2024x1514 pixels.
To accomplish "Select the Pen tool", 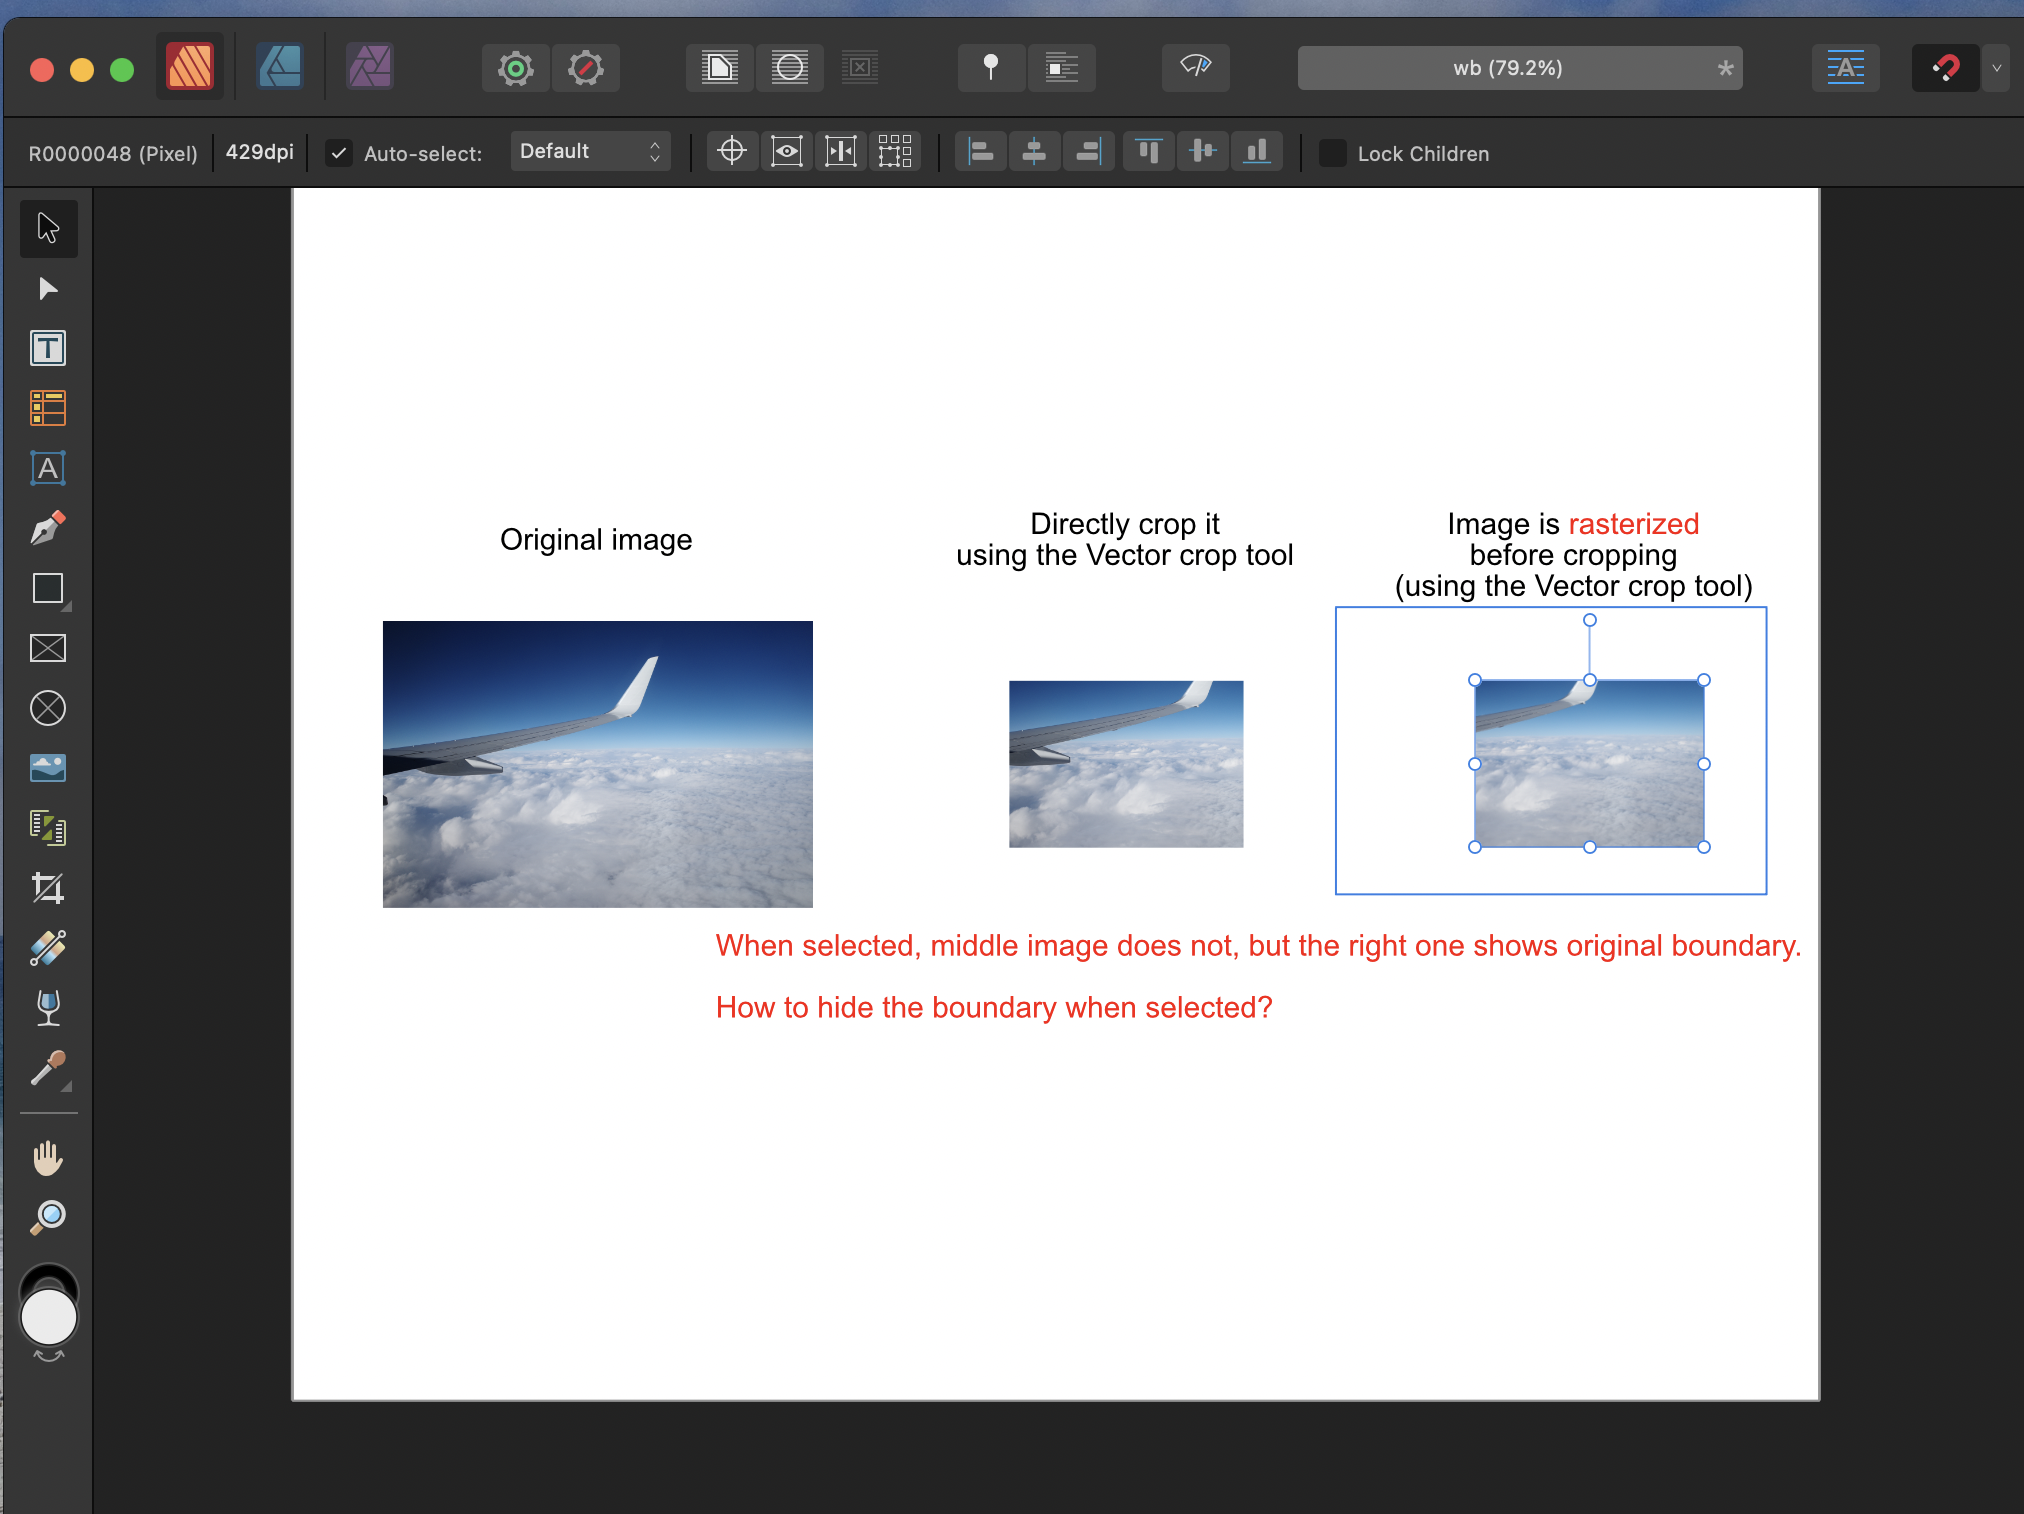I will (x=48, y=528).
